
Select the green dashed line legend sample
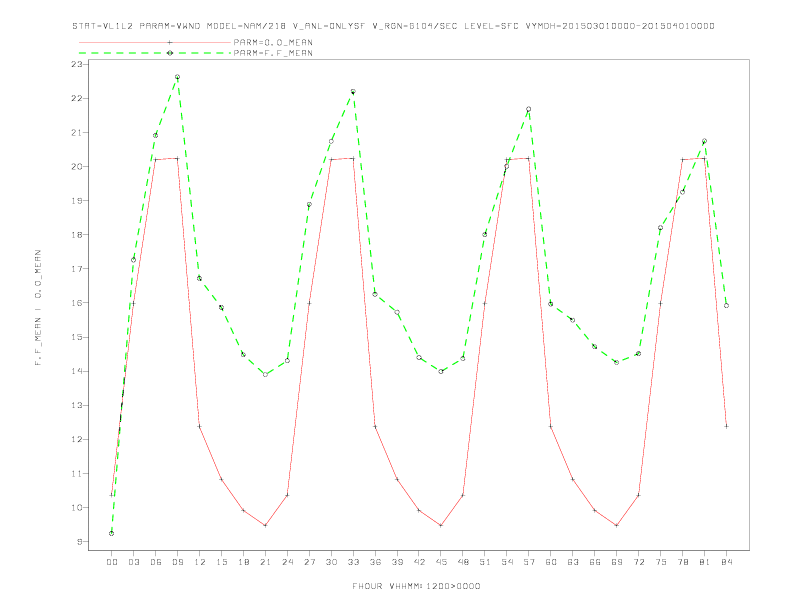155,53
